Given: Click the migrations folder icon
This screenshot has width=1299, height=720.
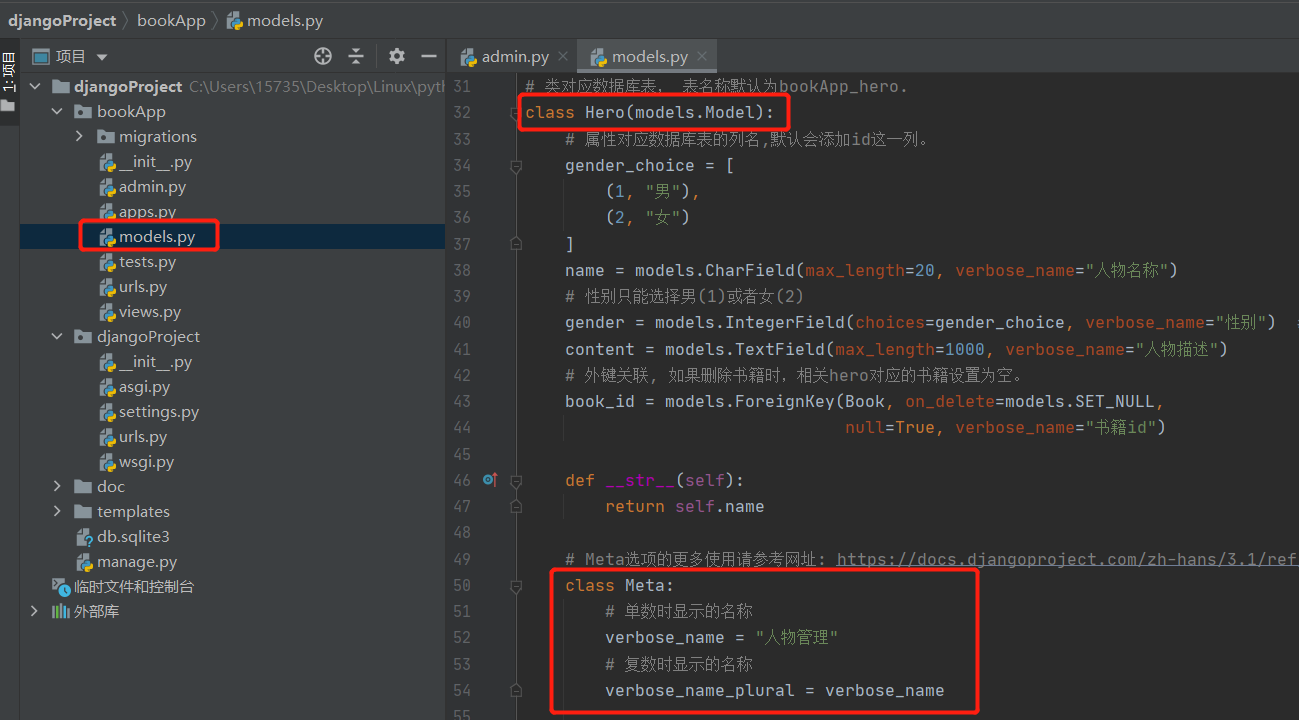Looking at the screenshot, I should pos(106,137).
